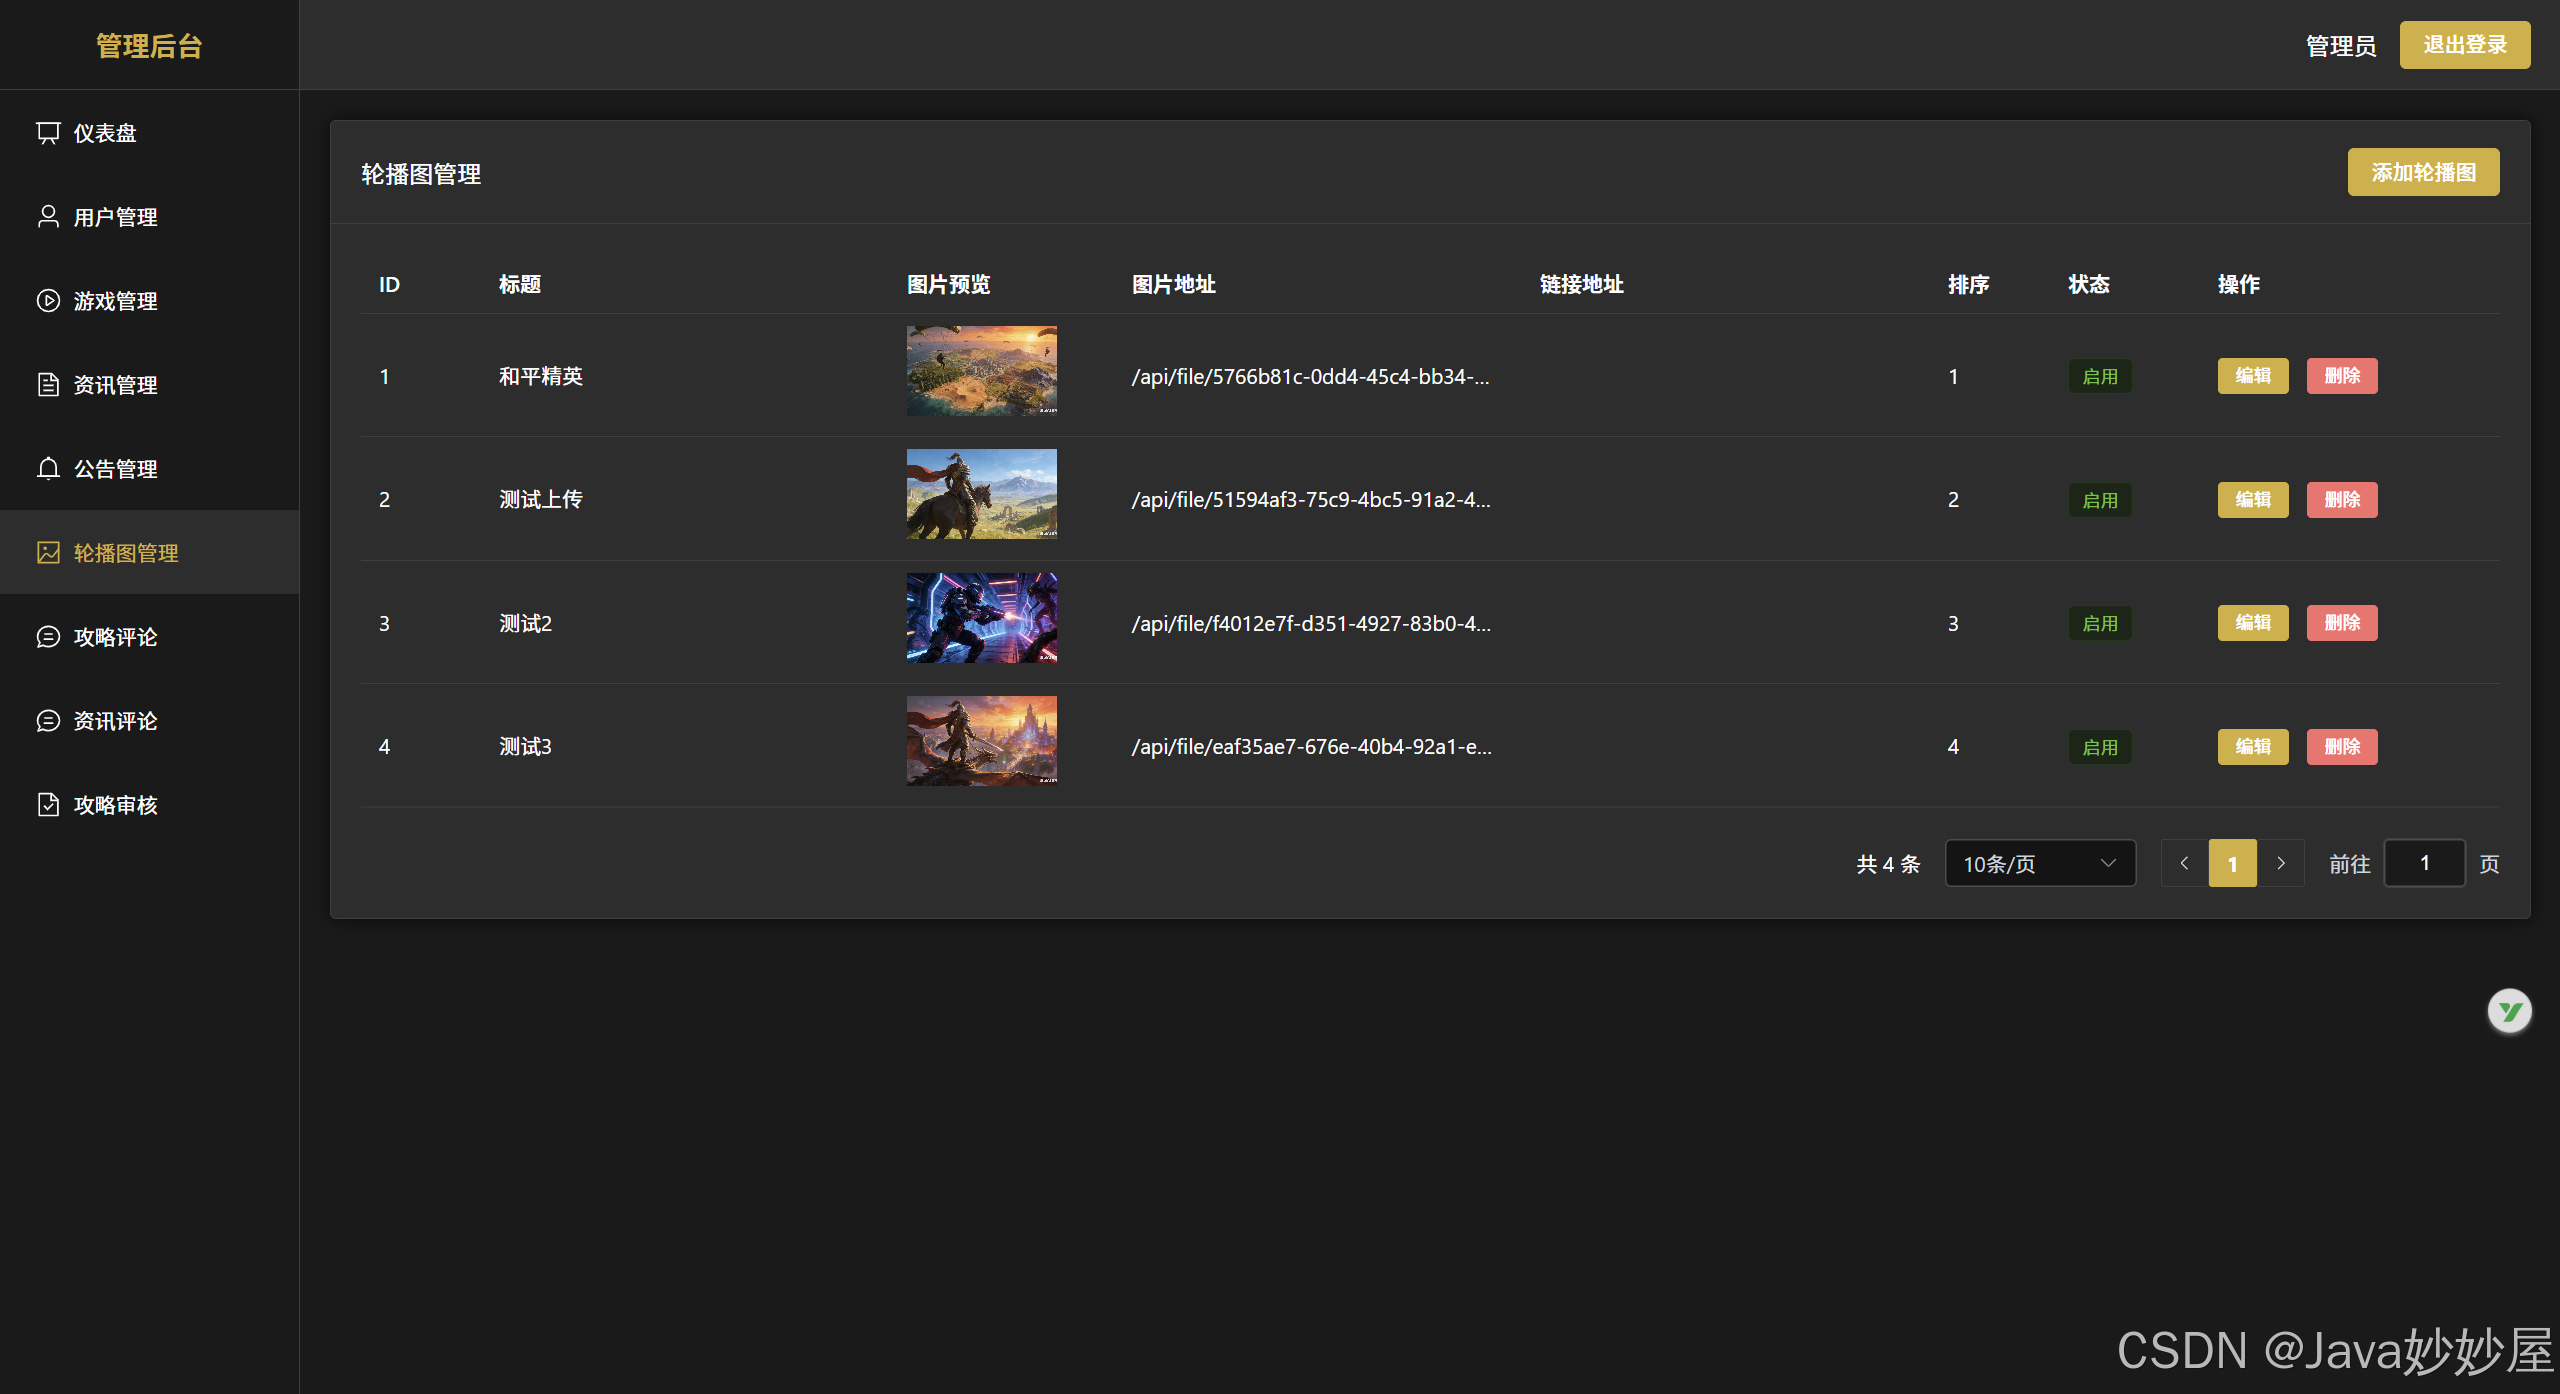Delete the 测试3 carousel row
This screenshot has width=2560, height=1394.
tap(2341, 747)
